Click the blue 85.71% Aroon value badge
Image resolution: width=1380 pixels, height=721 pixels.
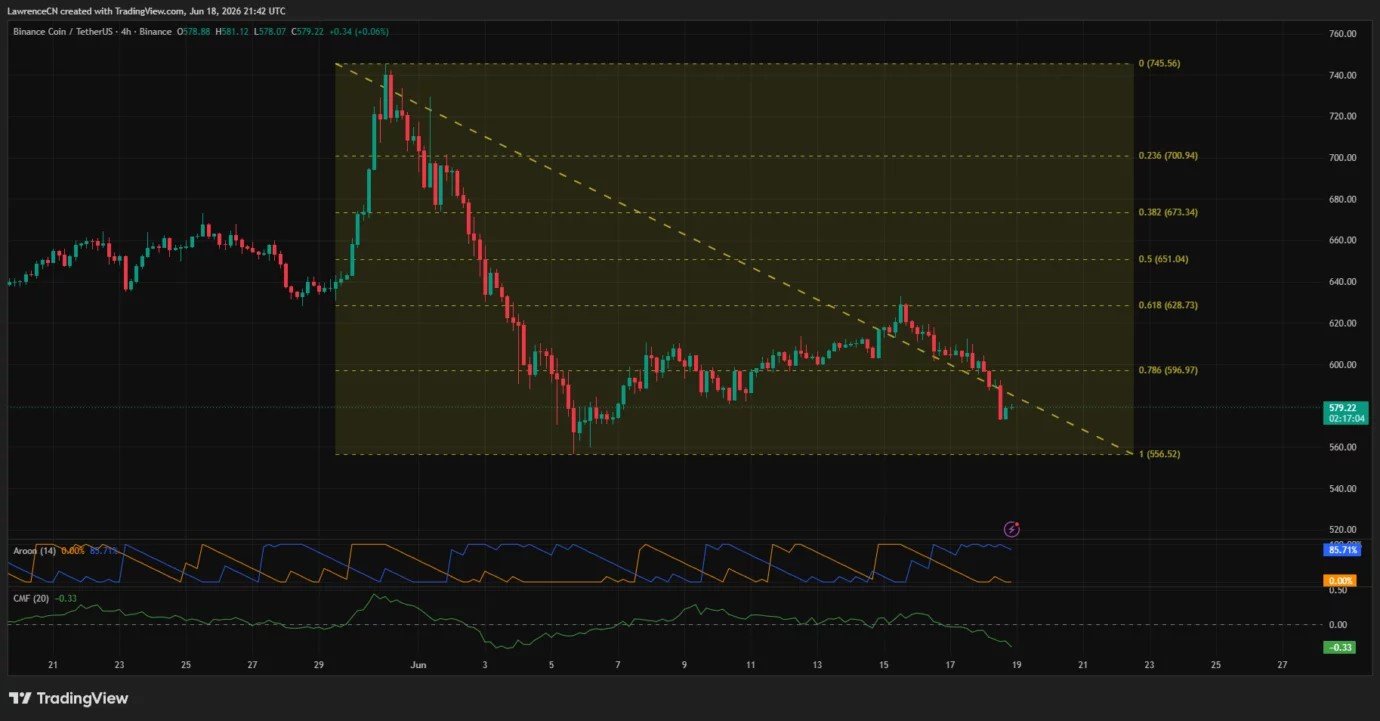point(1343,550)
